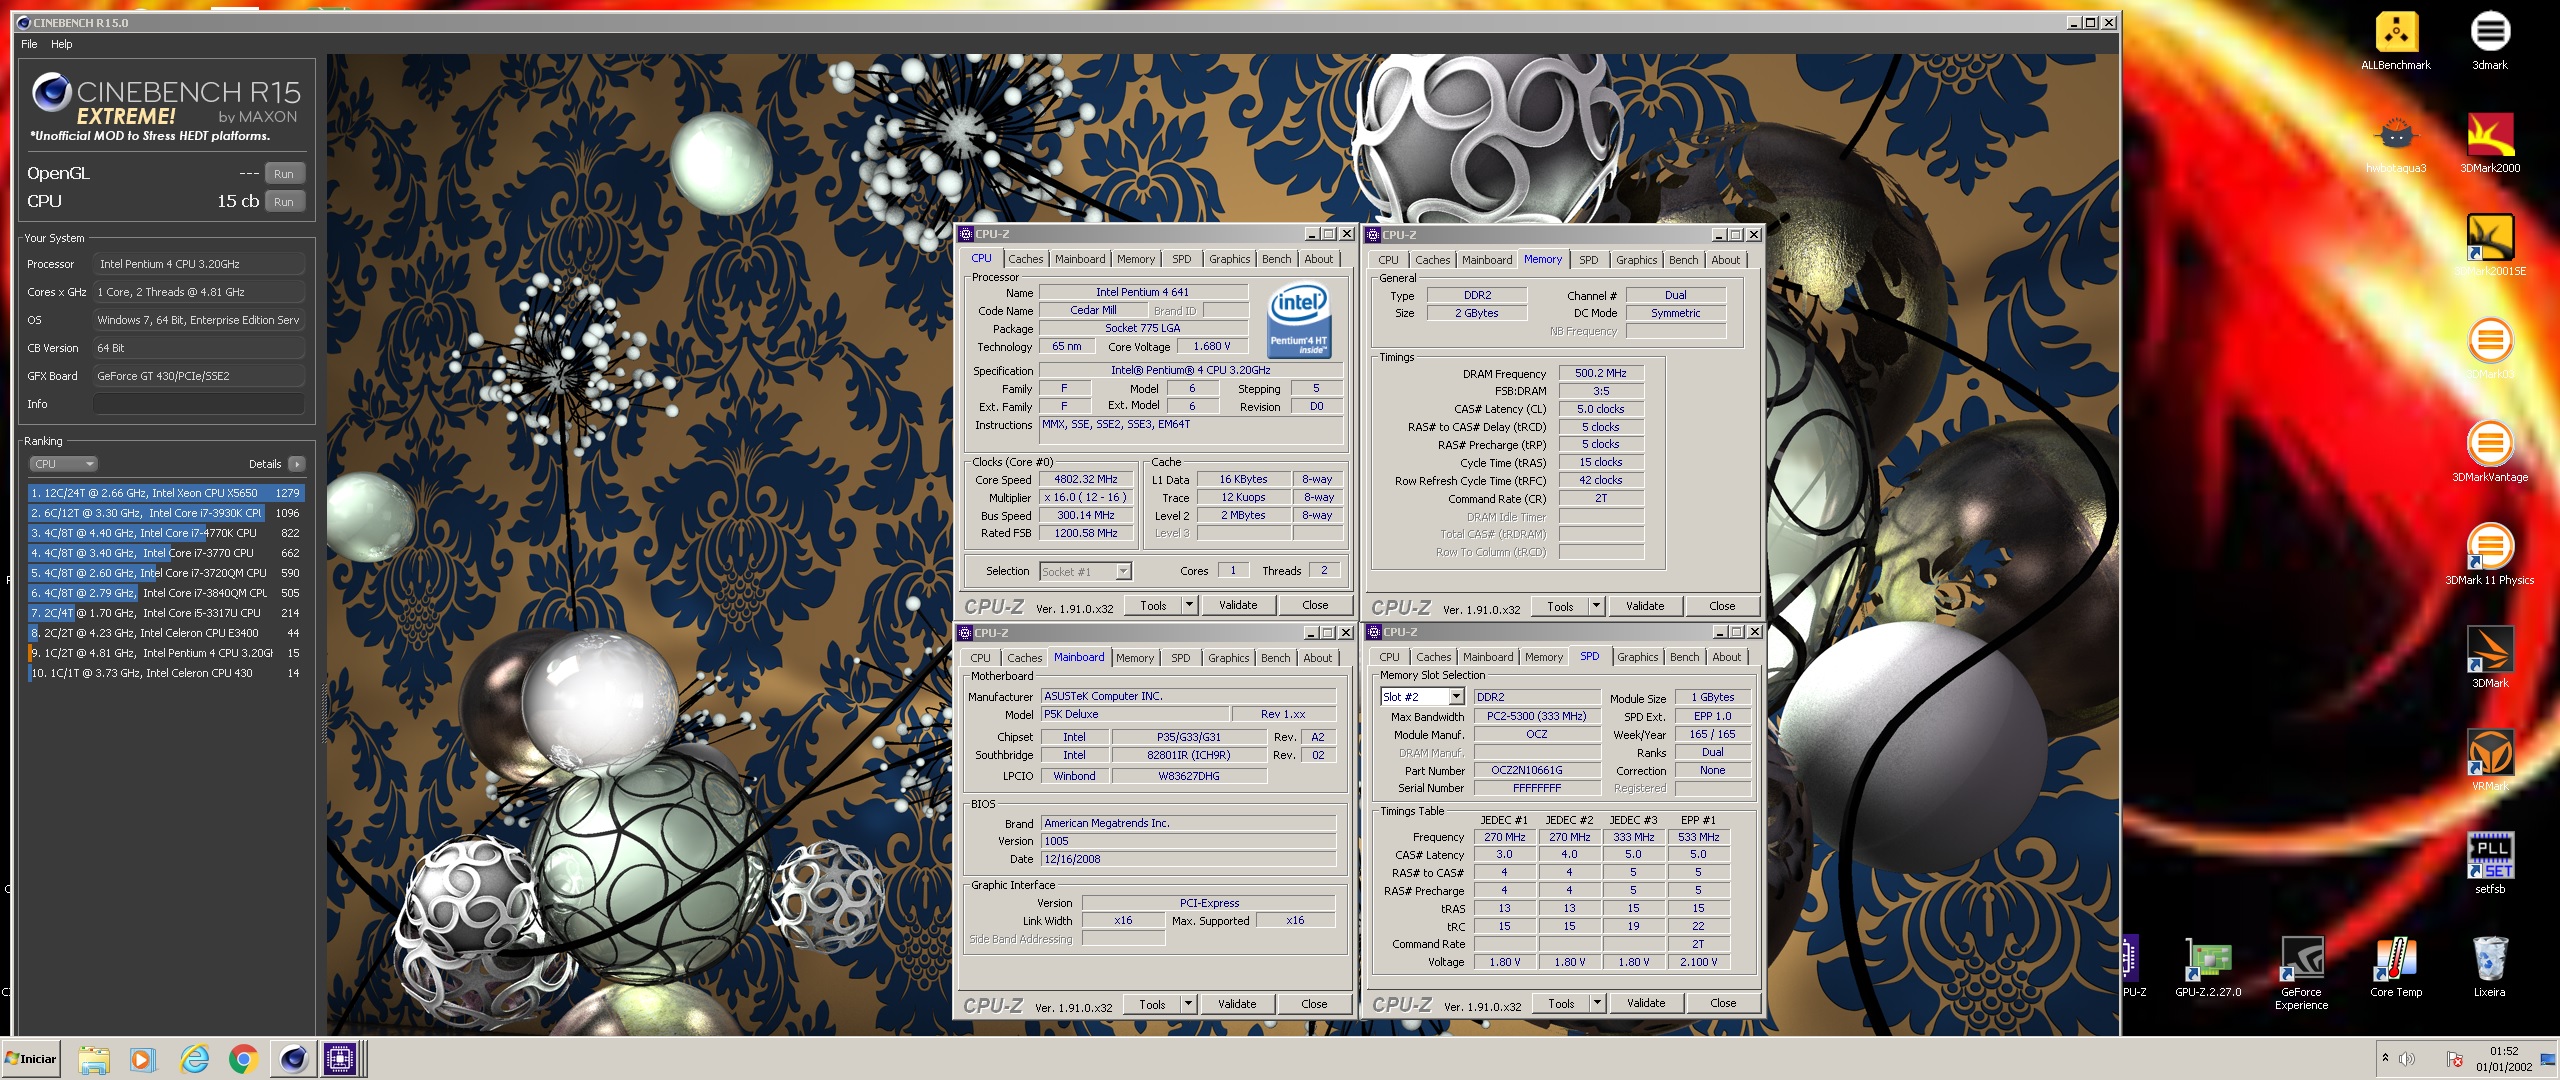Open the ALLBenchmark desktop icon
Viewport: 2560px width, 1080px height.
coord(2396,41)
